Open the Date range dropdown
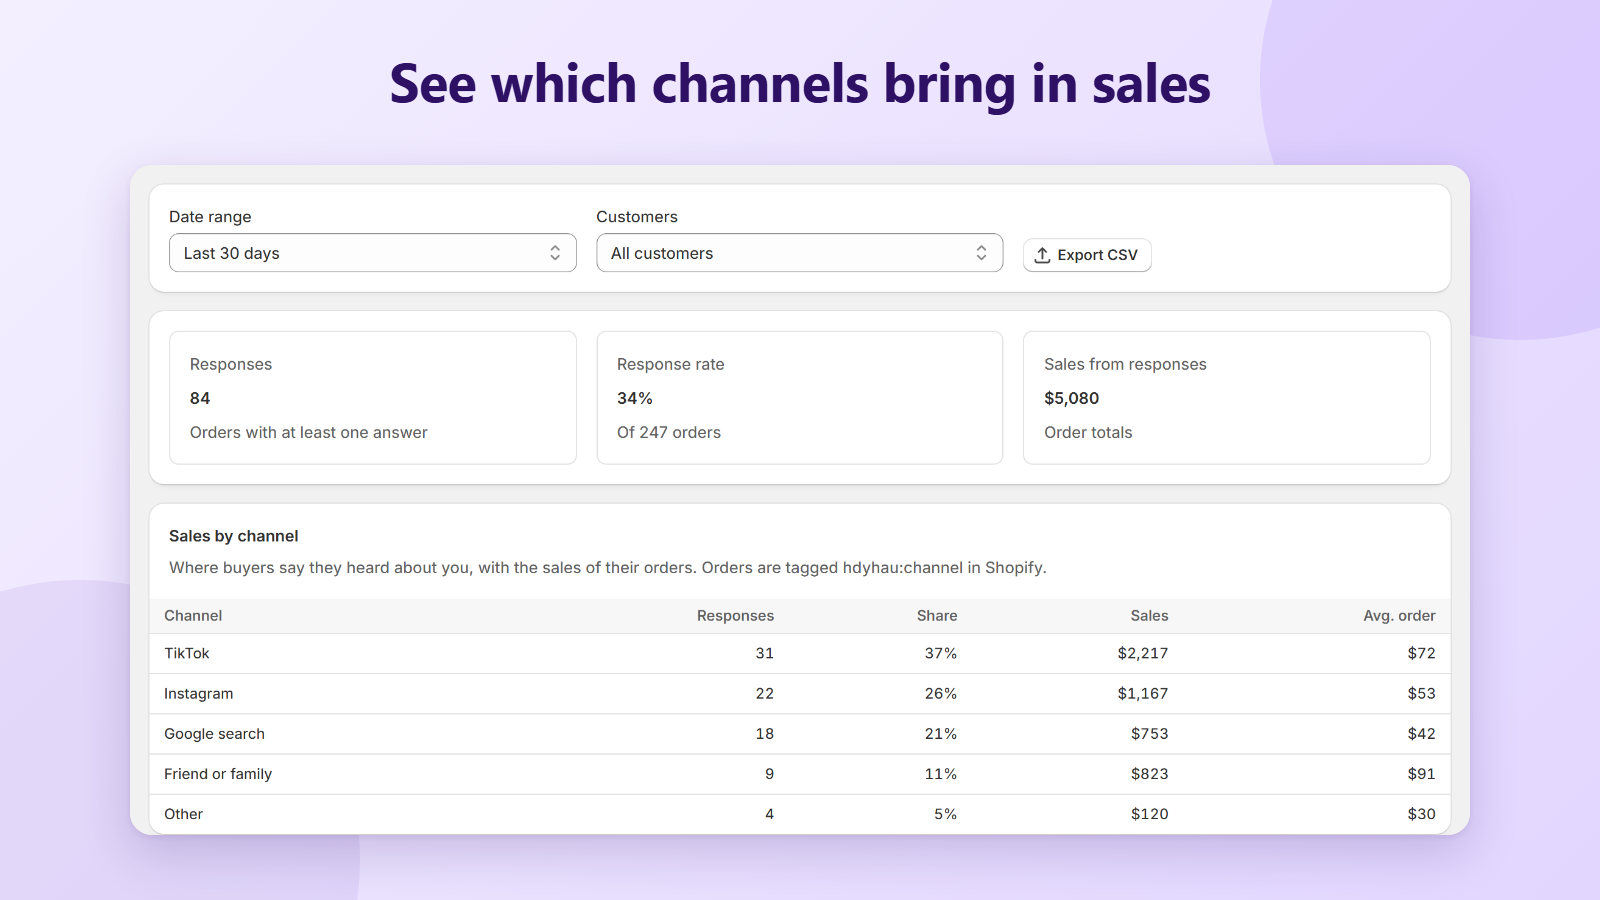 372,253
